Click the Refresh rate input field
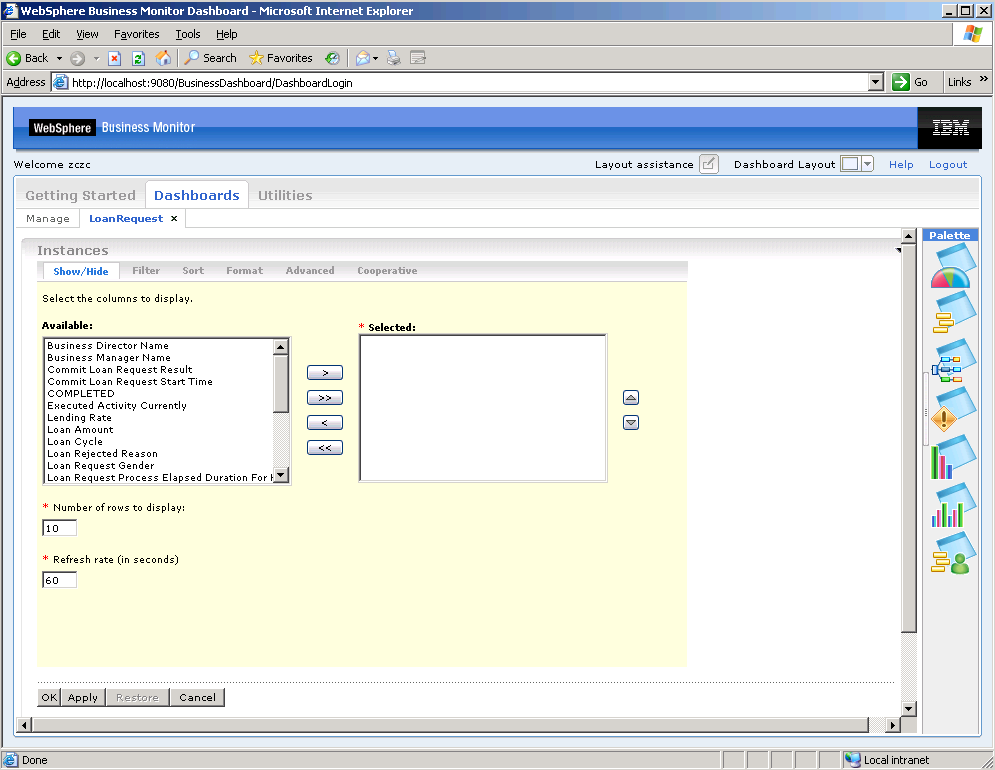The width and height of the screenshot is (995, 770). click(60, 580)
